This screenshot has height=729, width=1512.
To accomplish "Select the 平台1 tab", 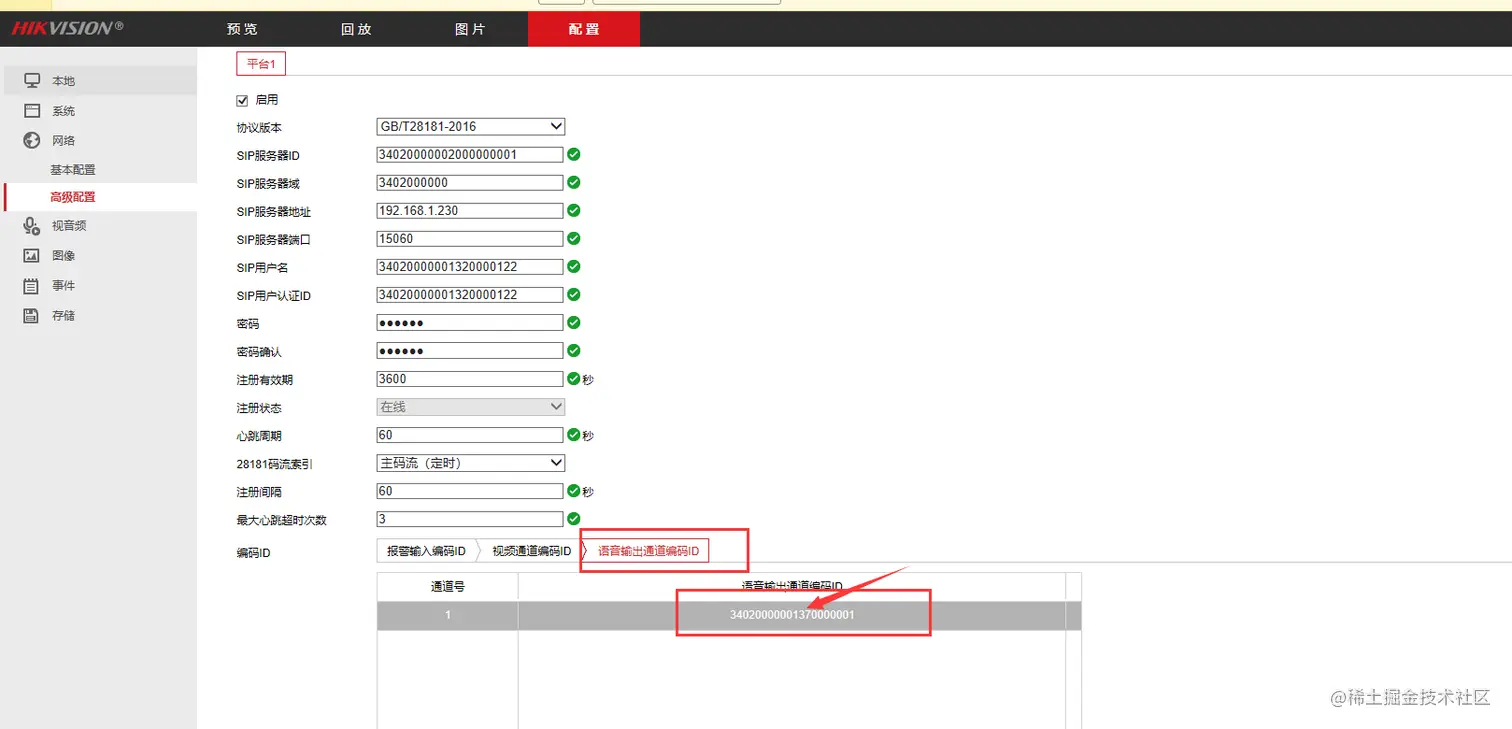I will point(261,64).
